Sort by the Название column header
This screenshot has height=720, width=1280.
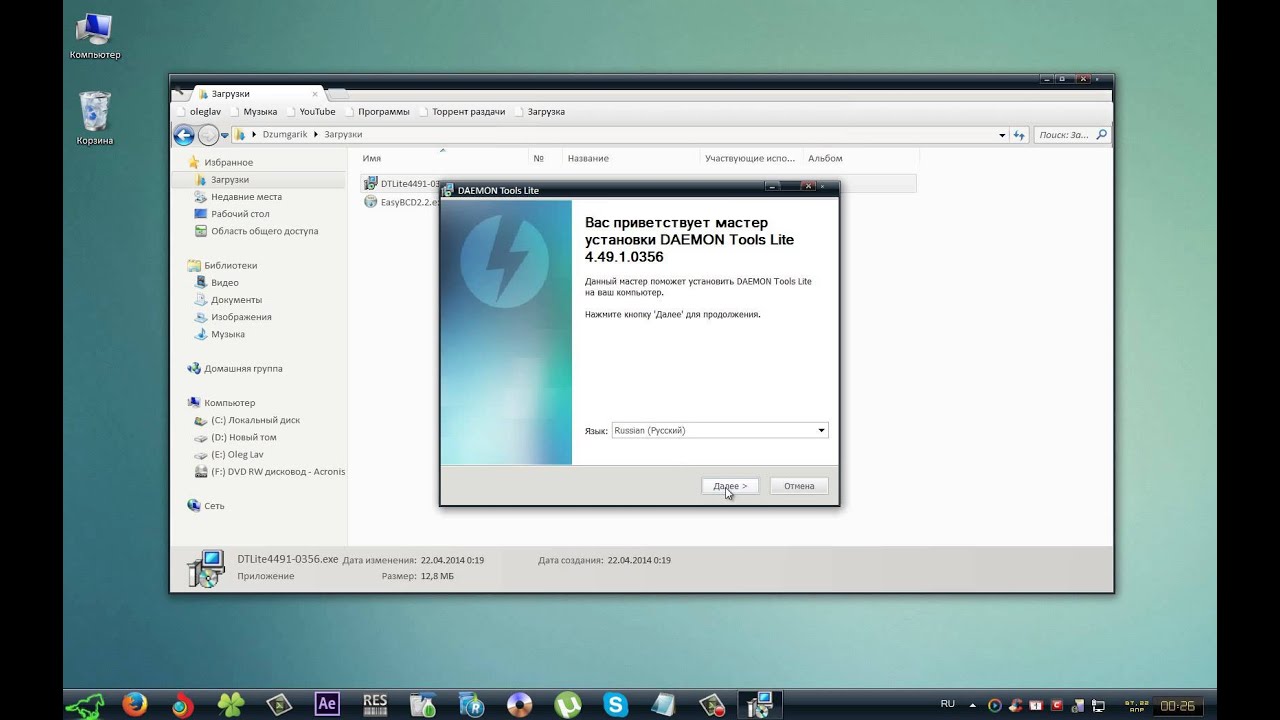point(630,158)
